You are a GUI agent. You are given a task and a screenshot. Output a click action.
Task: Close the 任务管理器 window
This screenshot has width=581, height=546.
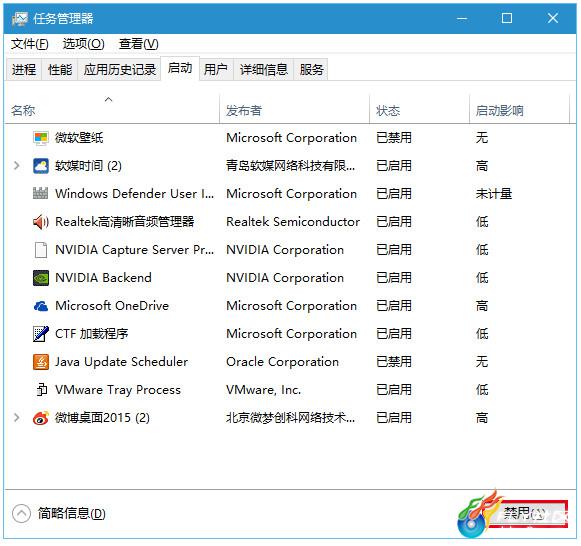coord(553,19)
